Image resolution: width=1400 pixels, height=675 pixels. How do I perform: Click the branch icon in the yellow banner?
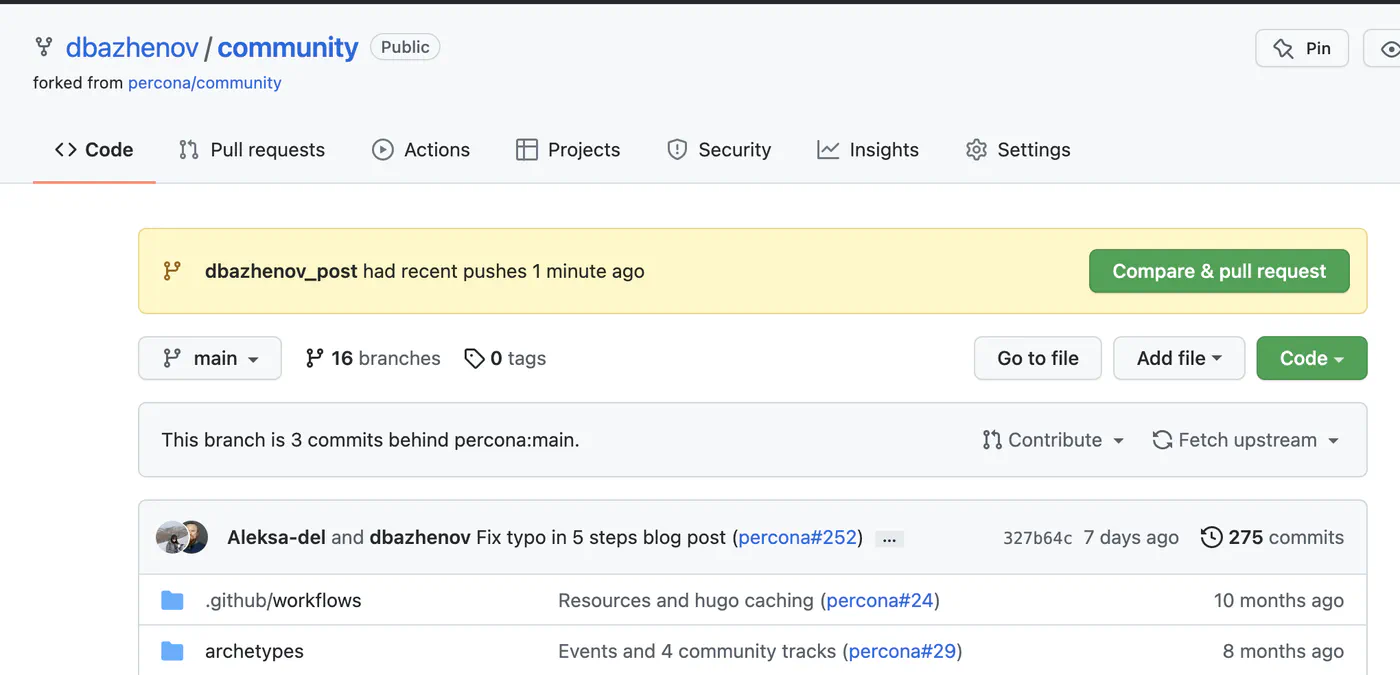coord(172,271)
